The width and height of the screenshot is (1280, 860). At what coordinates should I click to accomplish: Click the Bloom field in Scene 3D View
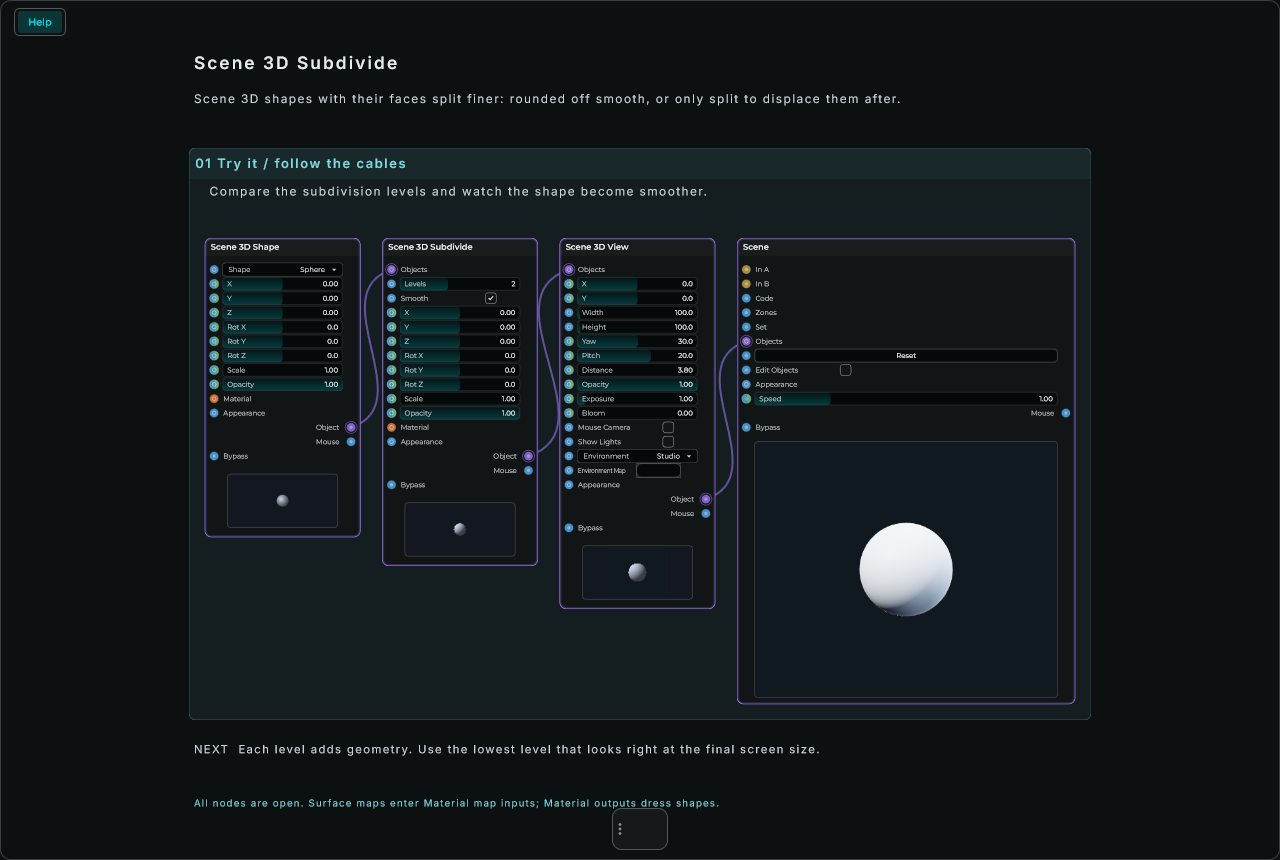pos(638,413)
